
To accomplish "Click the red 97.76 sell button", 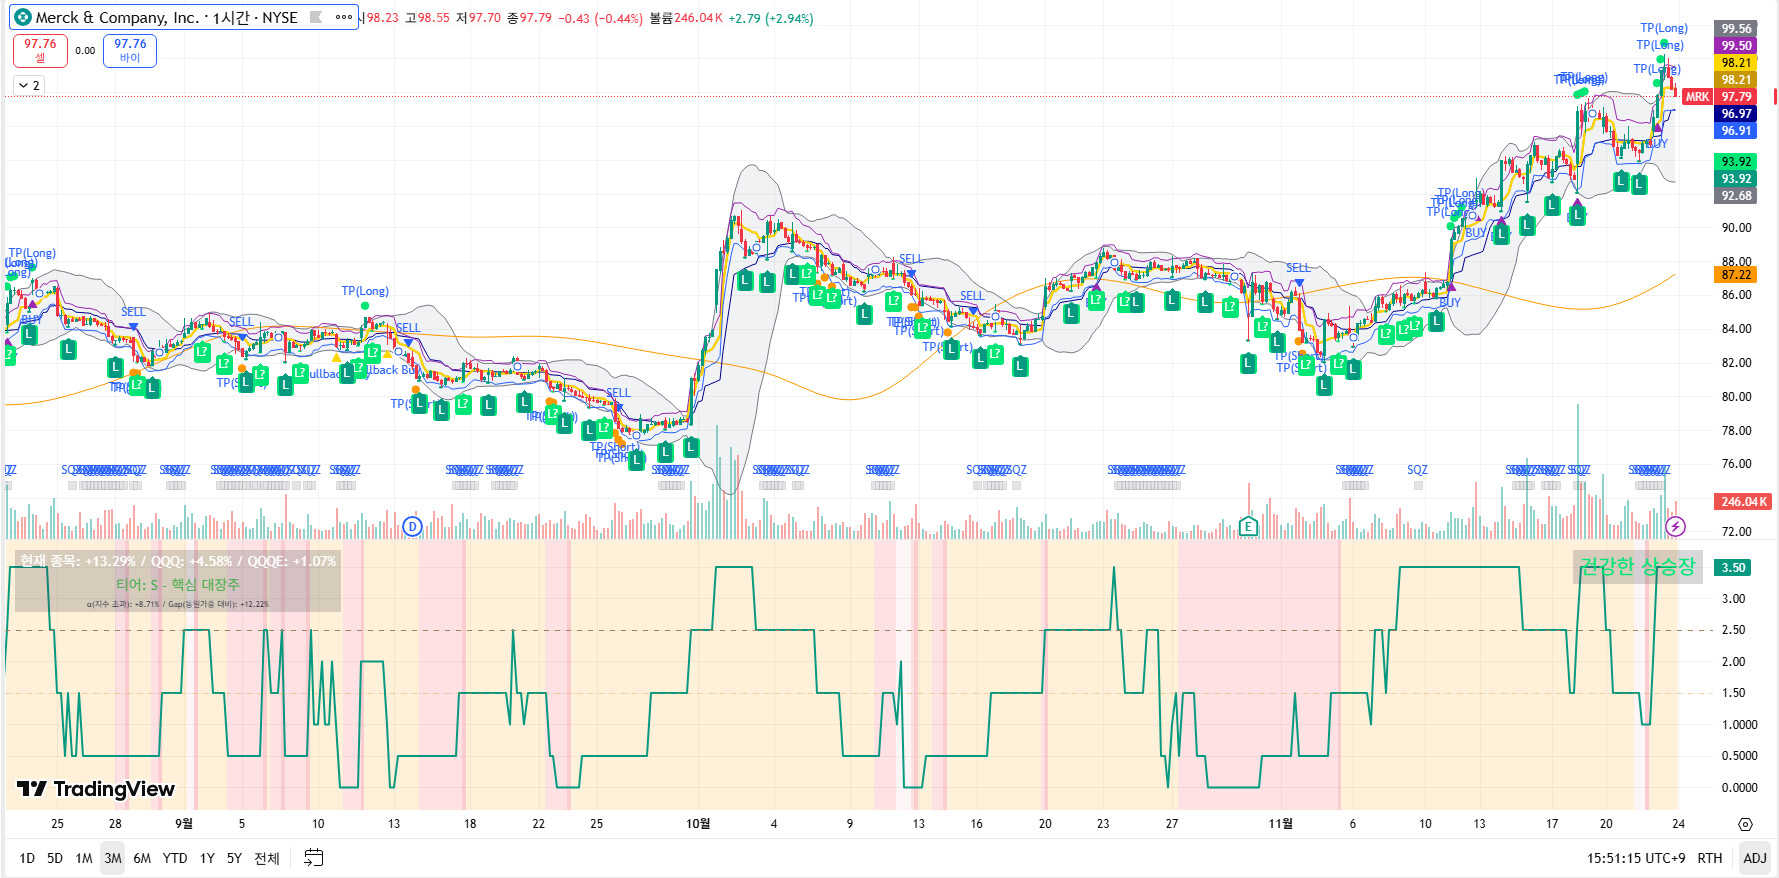I will point(40,50).
